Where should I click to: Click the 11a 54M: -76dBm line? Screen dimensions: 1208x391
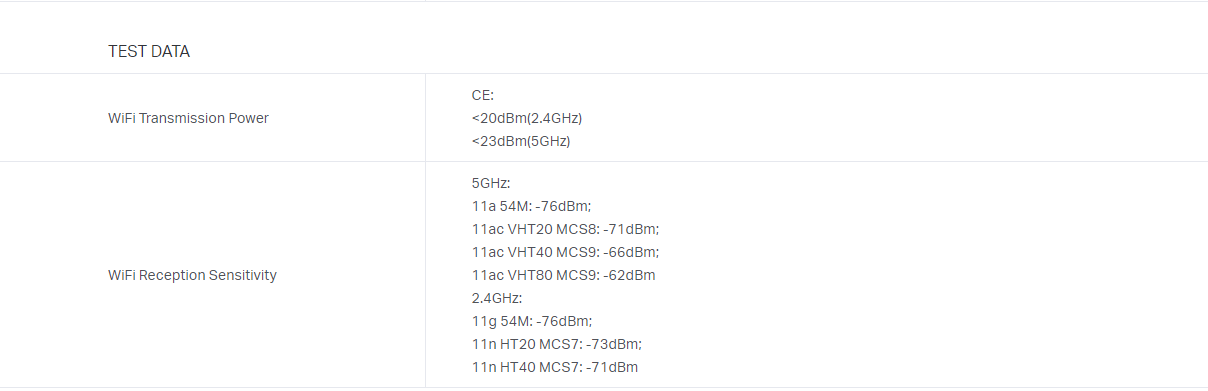[532, 206]
